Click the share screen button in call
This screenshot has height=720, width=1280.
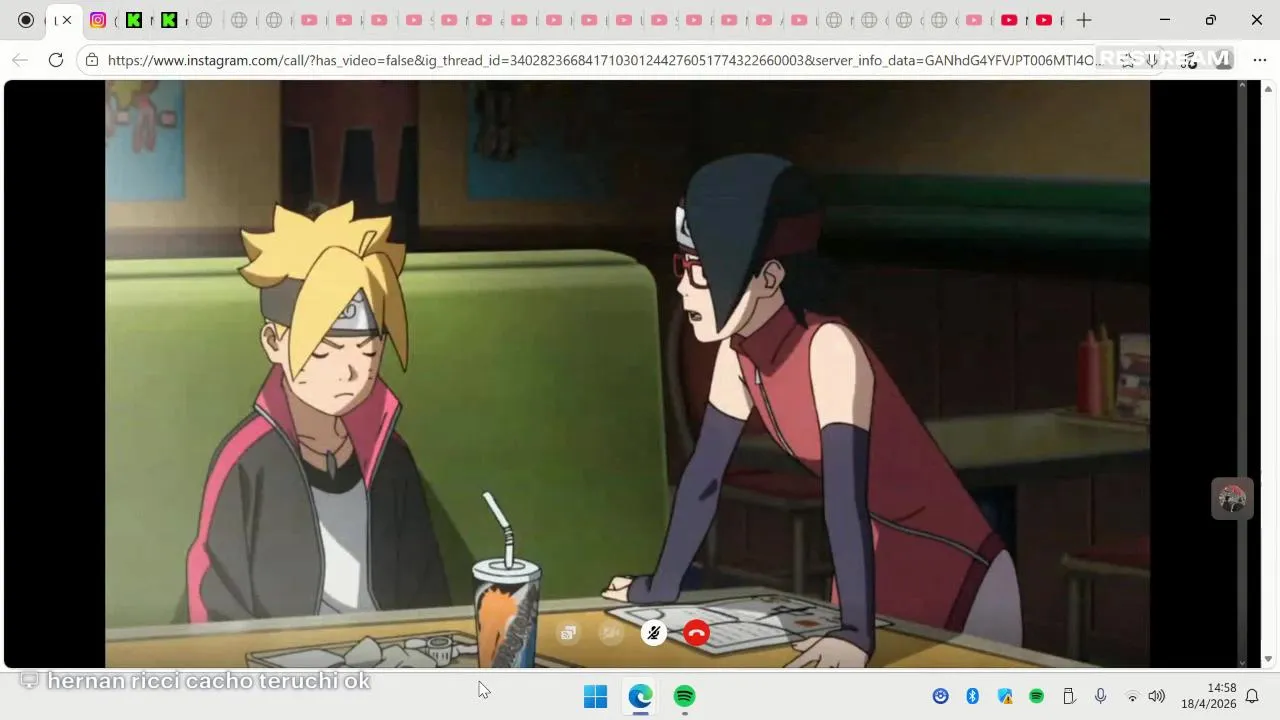click(568, 632)
